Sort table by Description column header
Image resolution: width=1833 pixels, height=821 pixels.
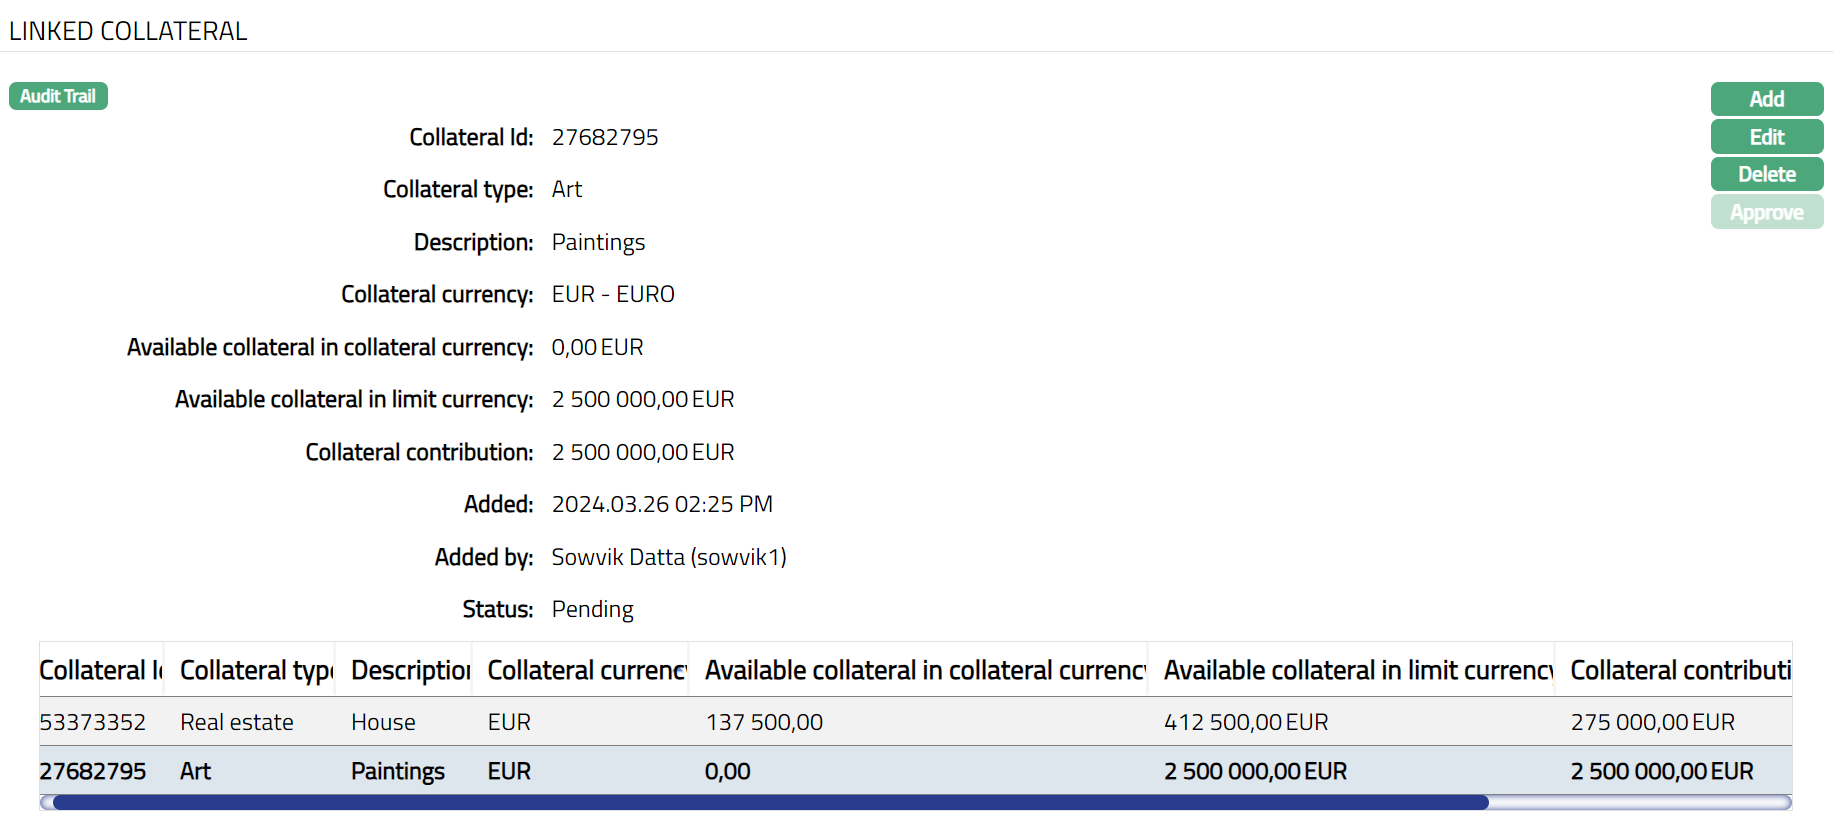pyautogui.click(x=410, y=670)
